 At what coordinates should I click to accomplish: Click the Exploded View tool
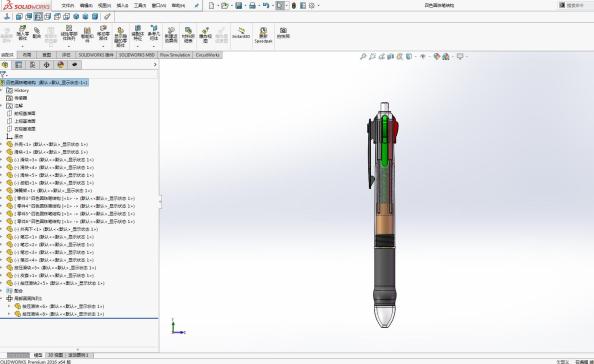coord(205,35)
